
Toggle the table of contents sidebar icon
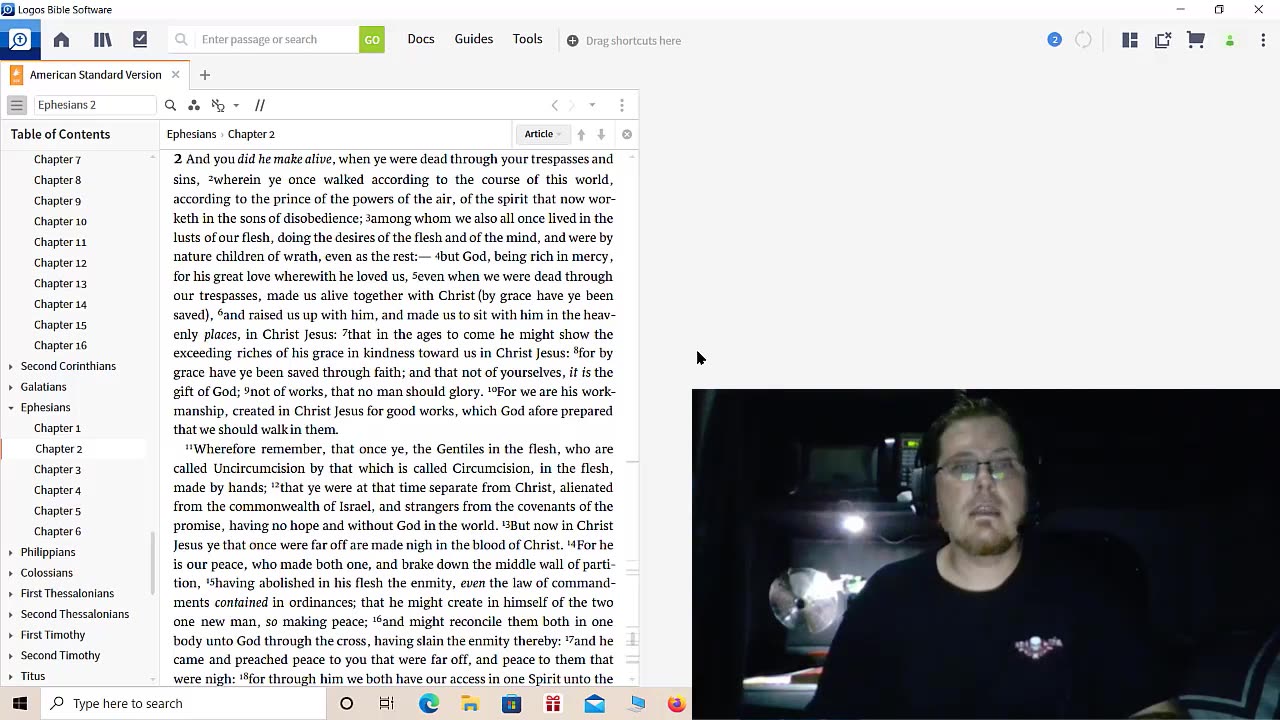(x=16, y=105)
